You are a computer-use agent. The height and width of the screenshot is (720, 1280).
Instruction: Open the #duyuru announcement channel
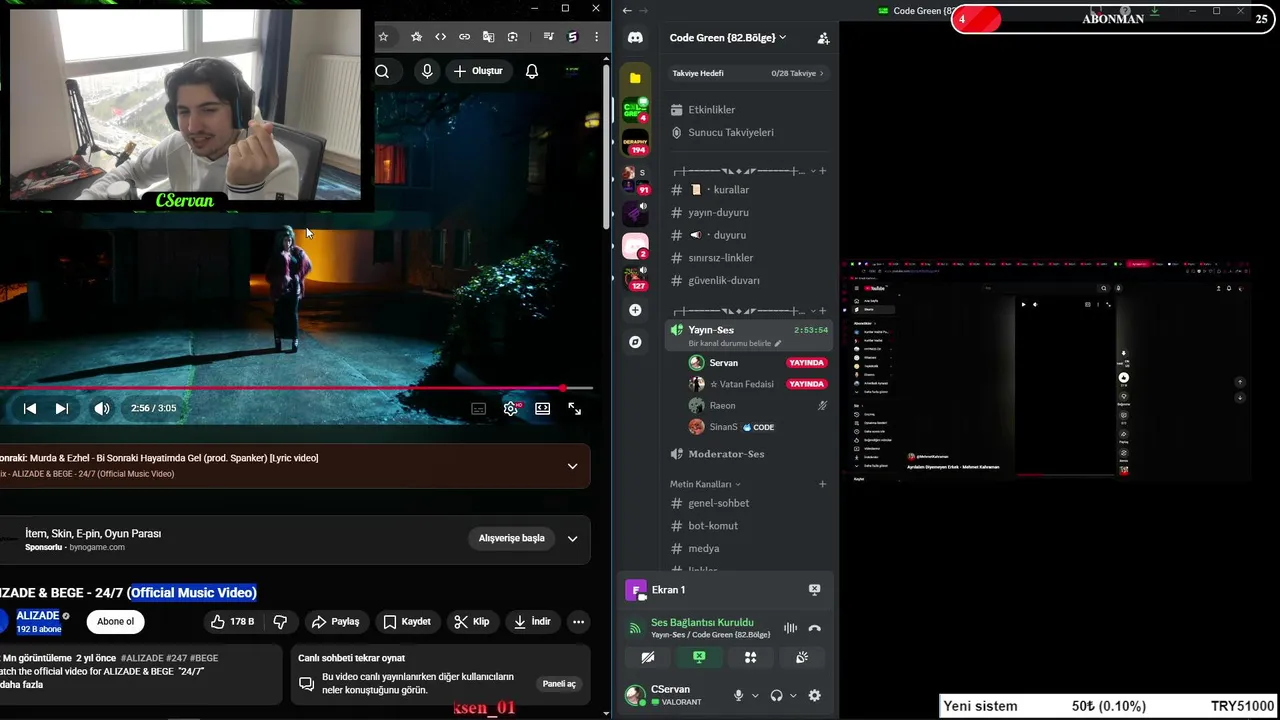coord(749,235)
